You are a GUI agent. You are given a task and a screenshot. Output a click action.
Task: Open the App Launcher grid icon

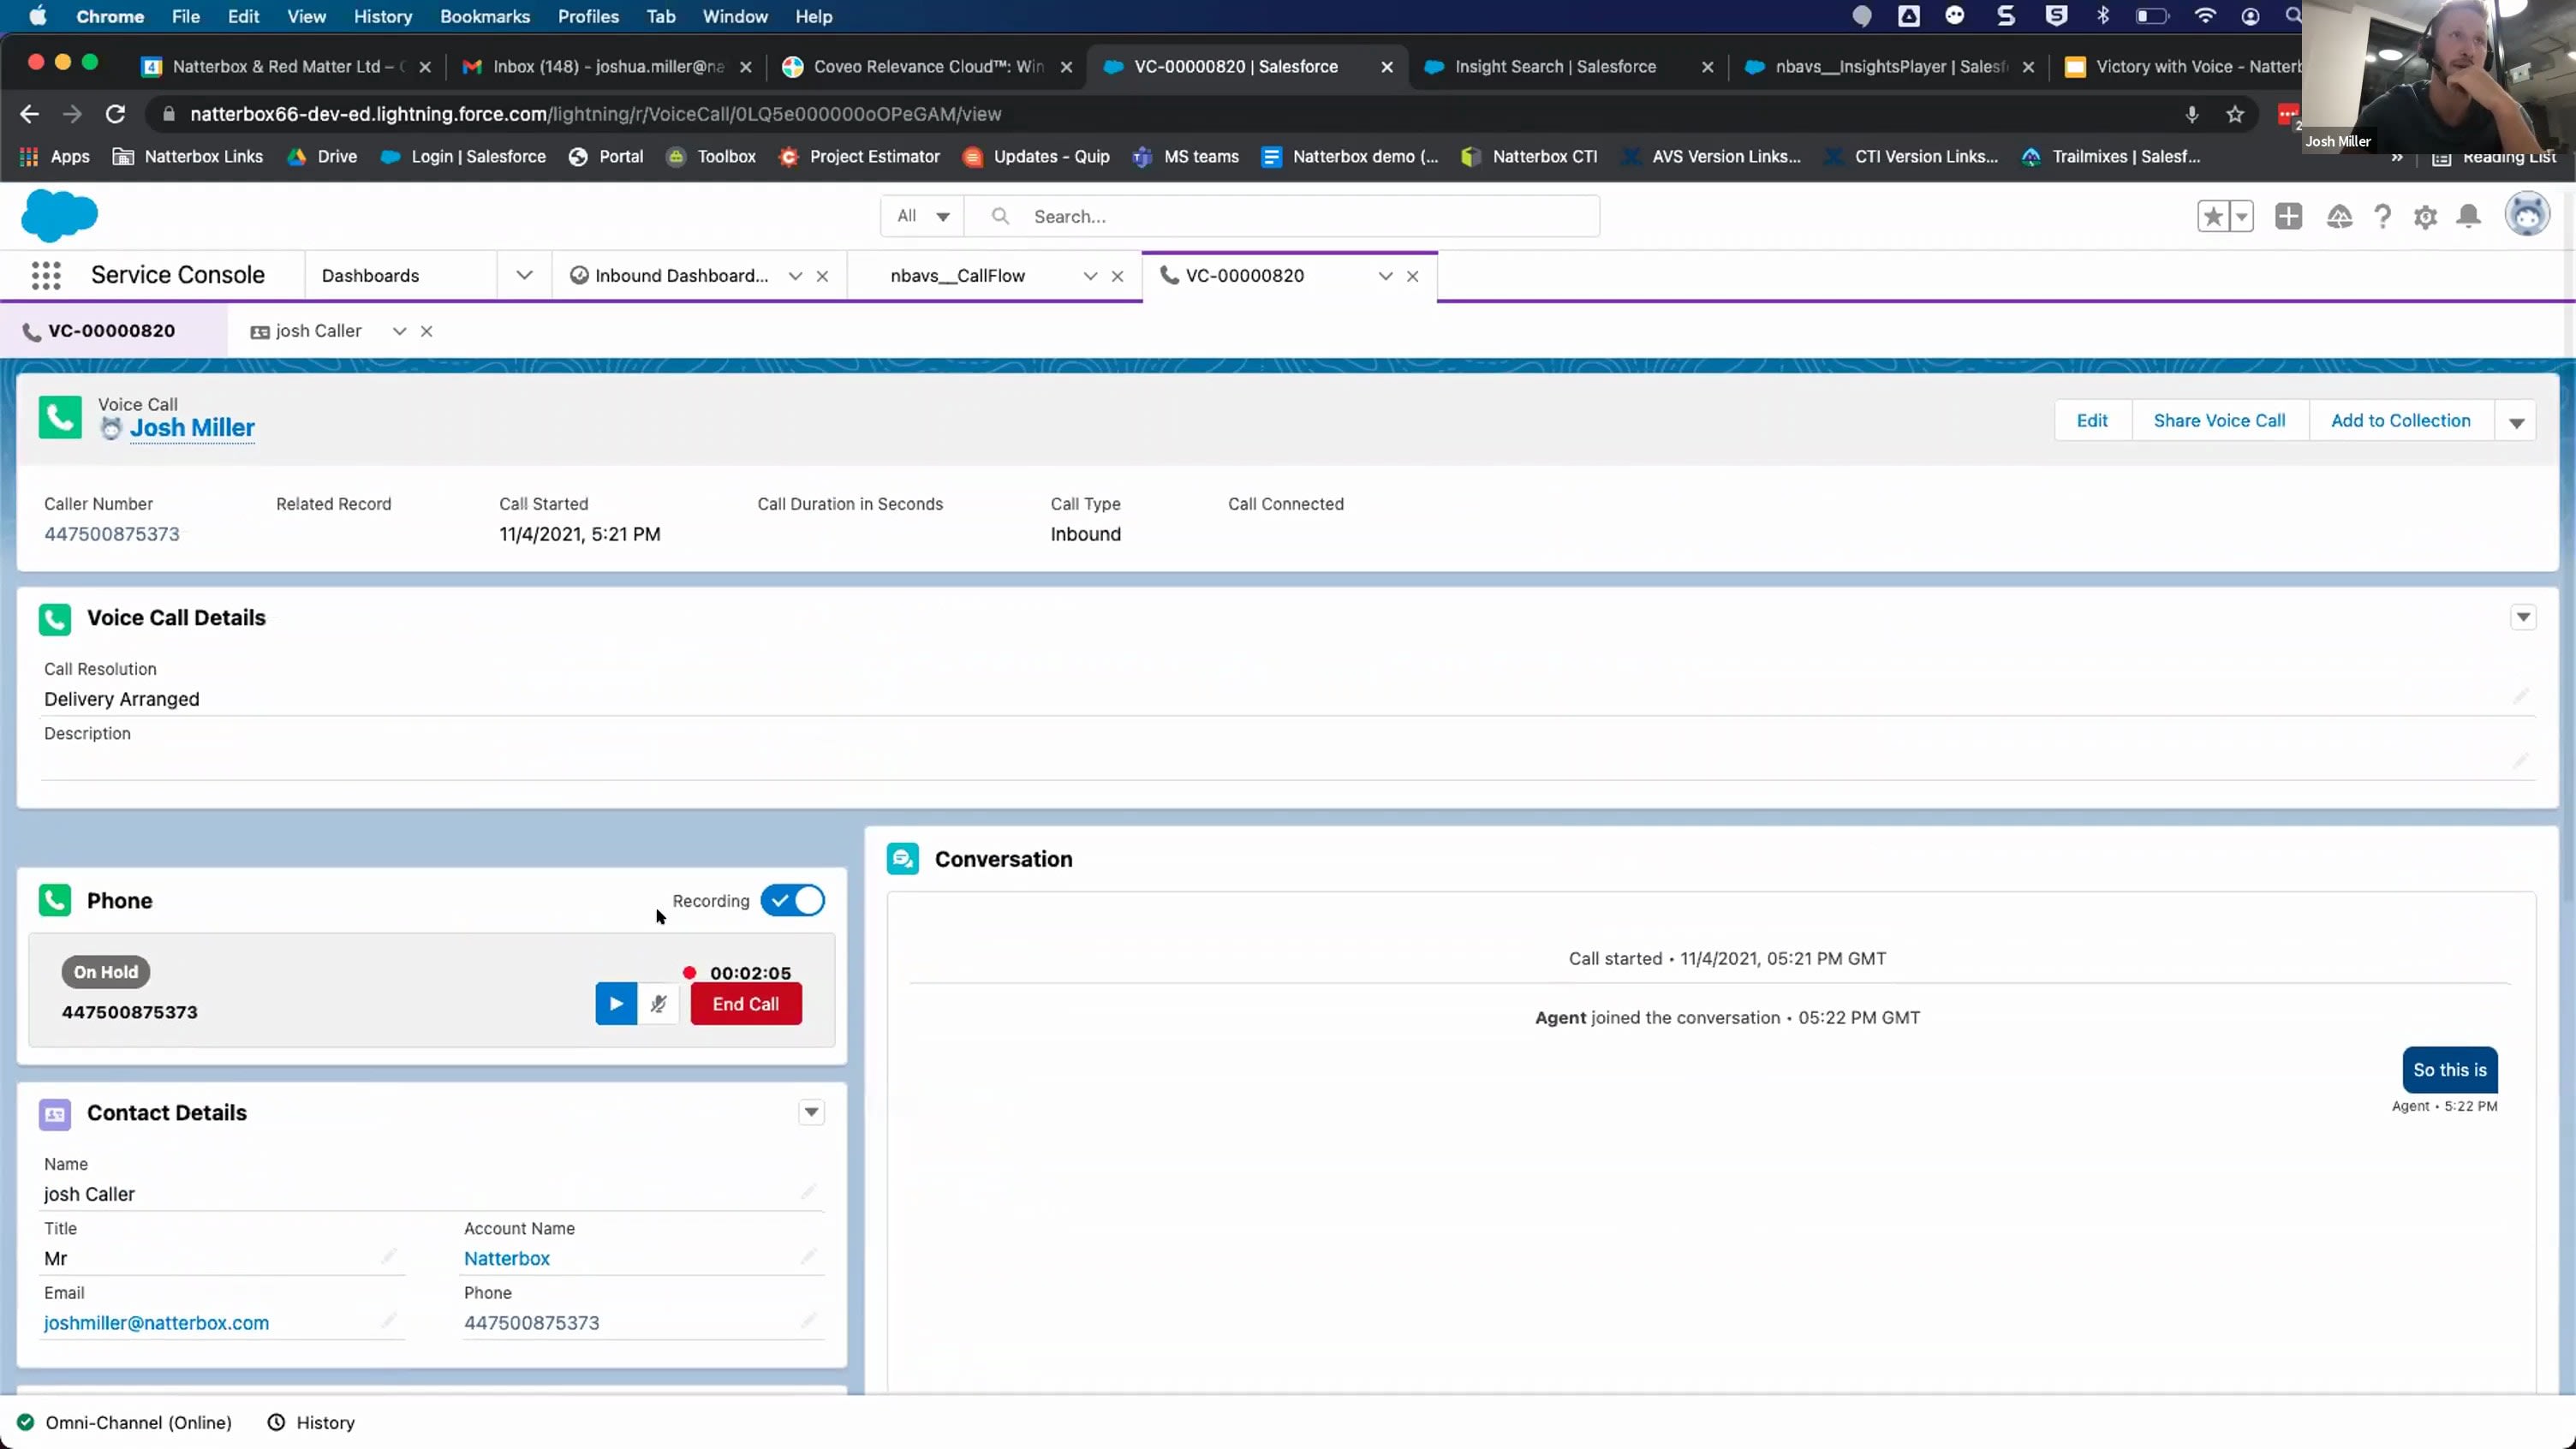[x=46, y=275]
